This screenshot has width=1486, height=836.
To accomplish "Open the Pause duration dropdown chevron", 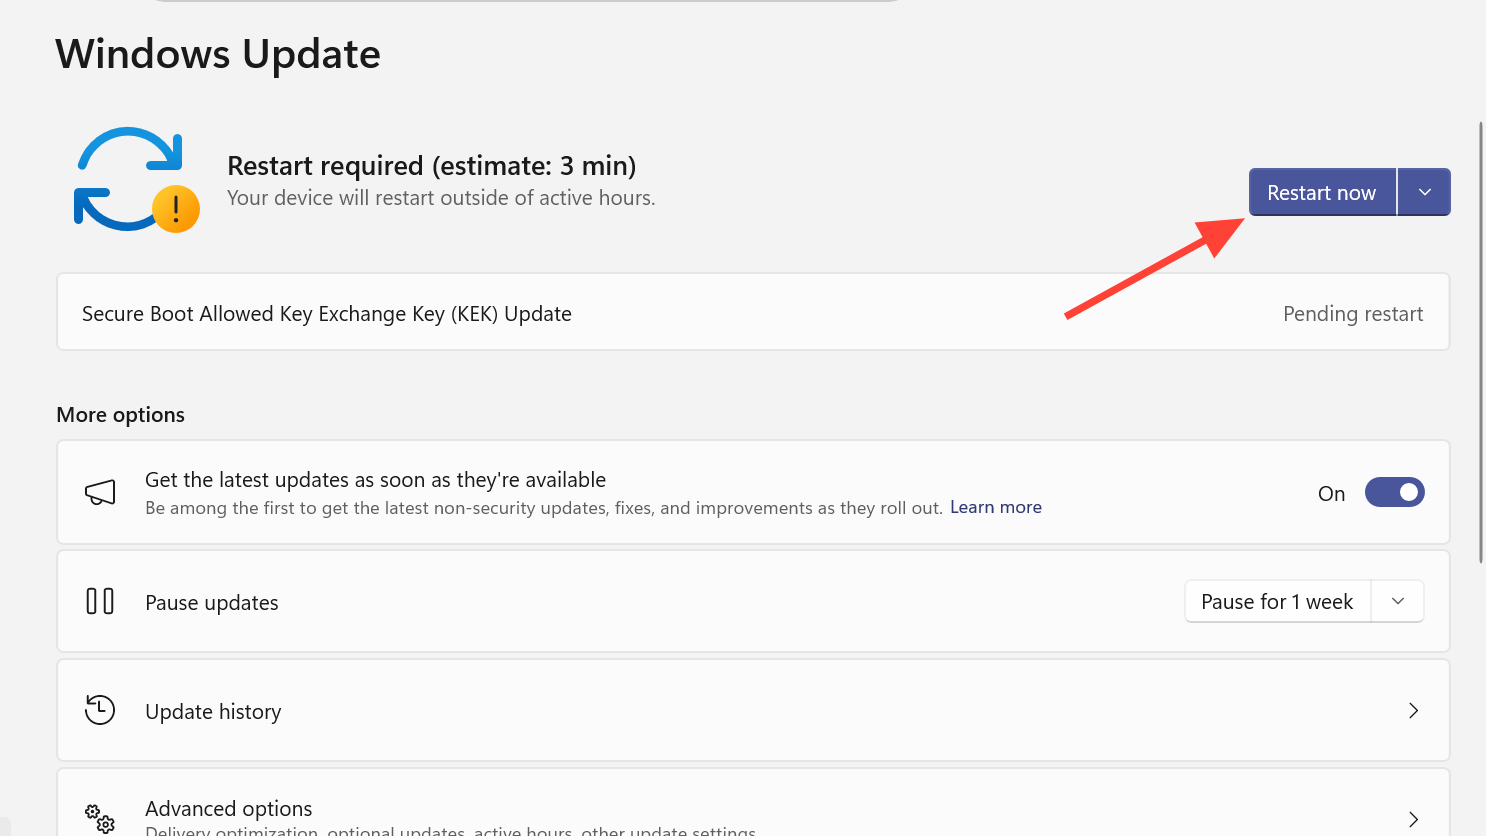I will click(x=1398, y=601).
